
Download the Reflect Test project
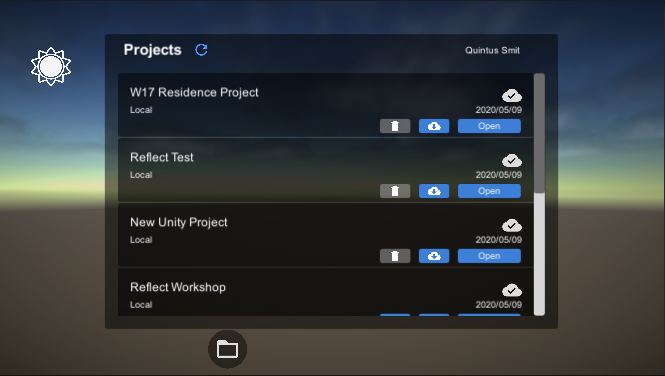pyautogui.click(x=434, y=191)
